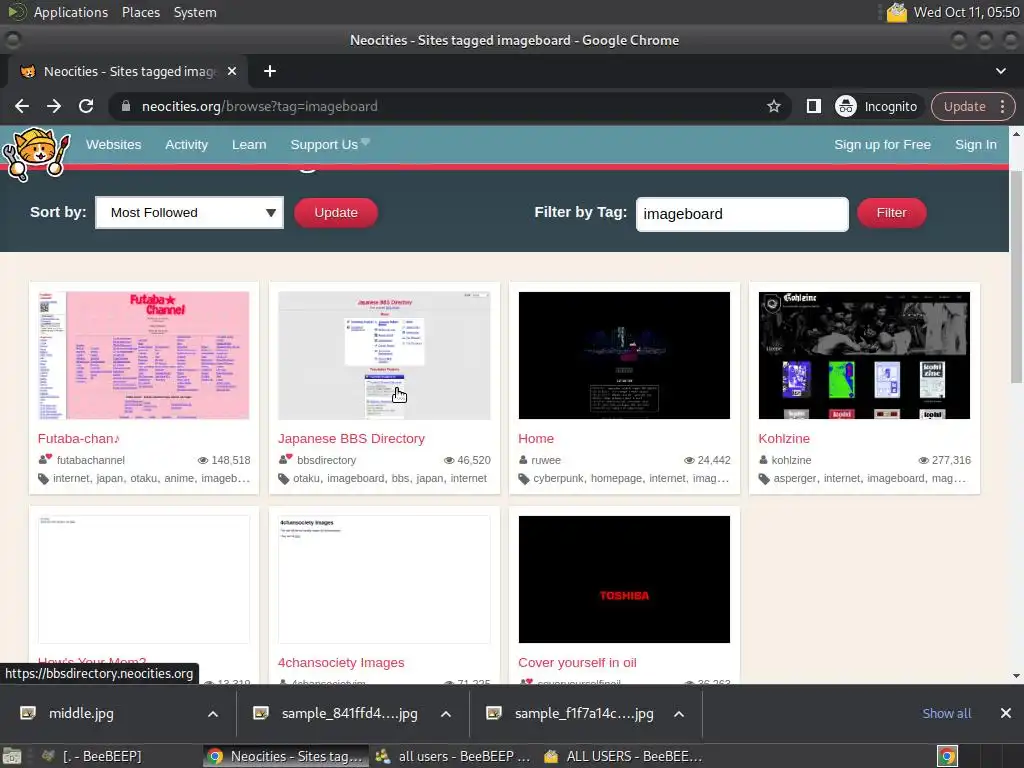
Task: Click the bbs tag under Japanese BBS Directory
Action: point(400,479)
